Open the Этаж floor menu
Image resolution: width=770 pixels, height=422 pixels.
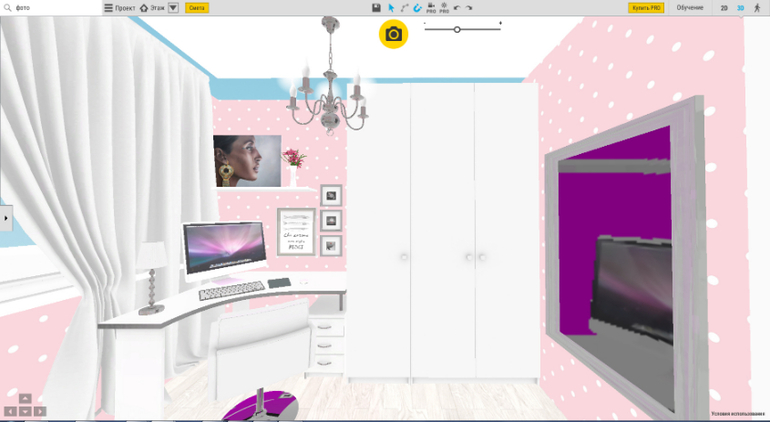152,8
